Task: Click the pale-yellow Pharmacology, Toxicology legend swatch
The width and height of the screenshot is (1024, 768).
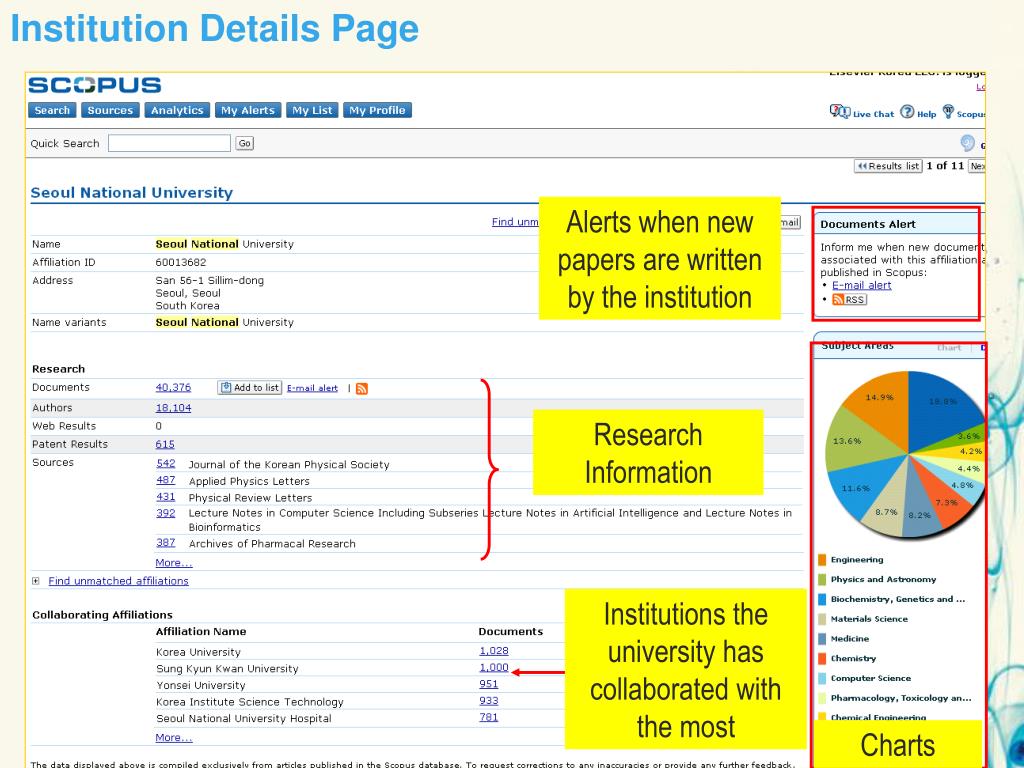Action: click(822, 698)
